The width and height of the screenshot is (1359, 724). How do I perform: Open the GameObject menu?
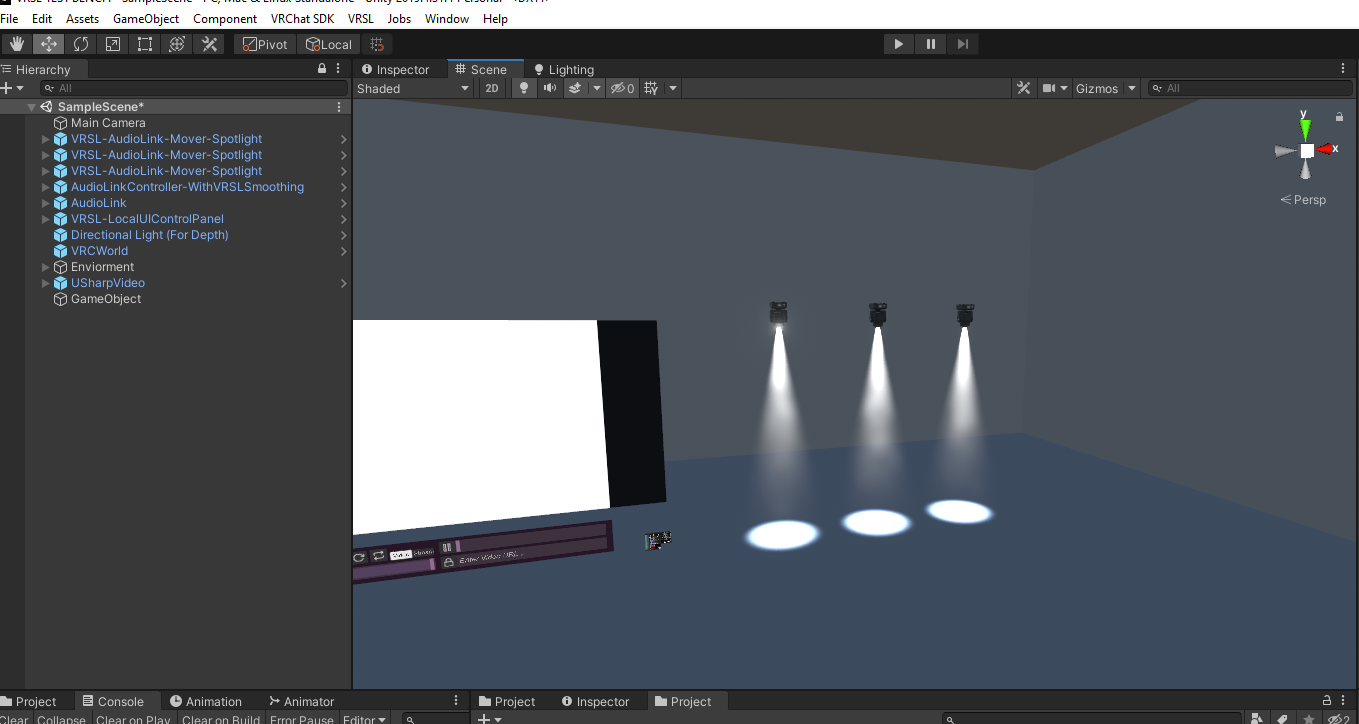pyautogui.click(x=146, y=19)
